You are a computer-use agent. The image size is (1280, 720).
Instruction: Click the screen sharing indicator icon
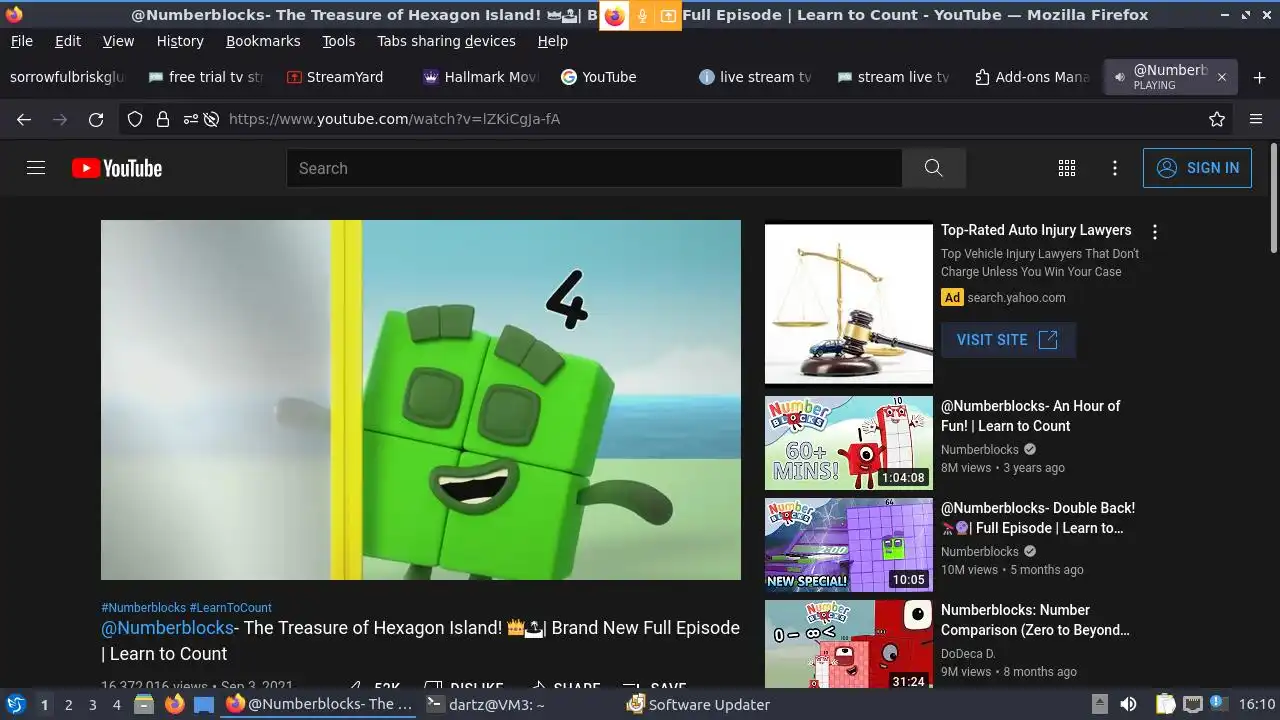click(667, 16)
